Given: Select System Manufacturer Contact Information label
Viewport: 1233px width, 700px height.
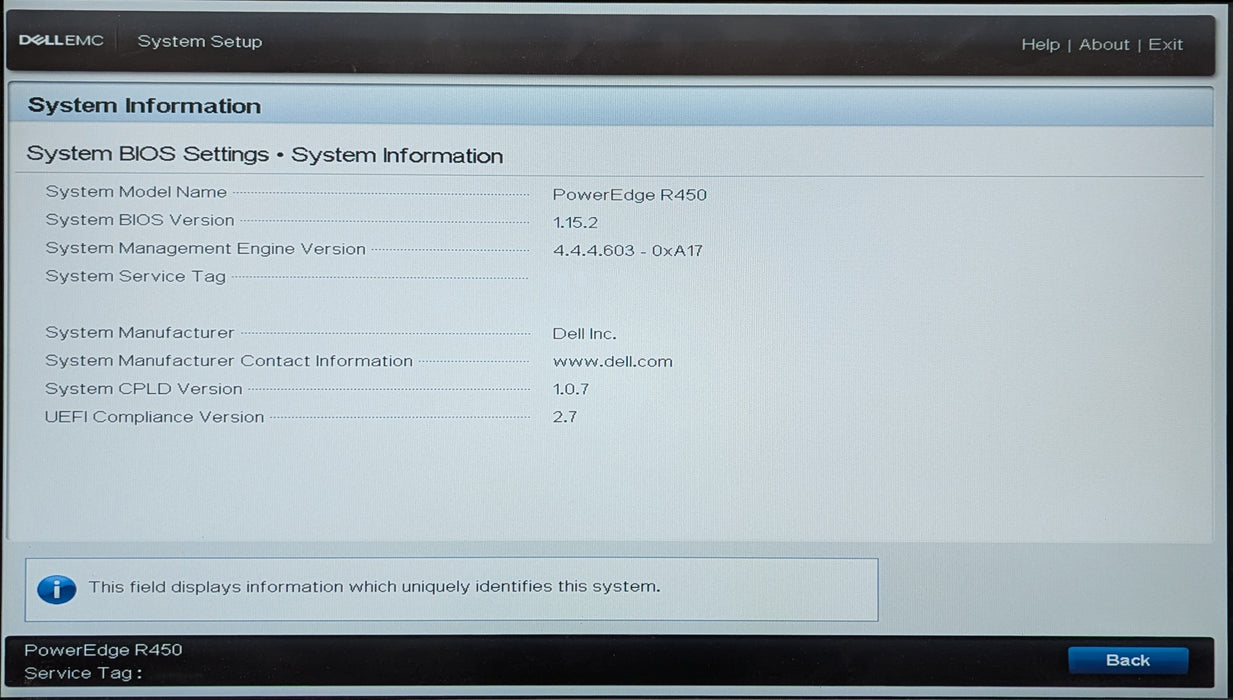Looking at the screenshot, I should (x=229, y=360).
